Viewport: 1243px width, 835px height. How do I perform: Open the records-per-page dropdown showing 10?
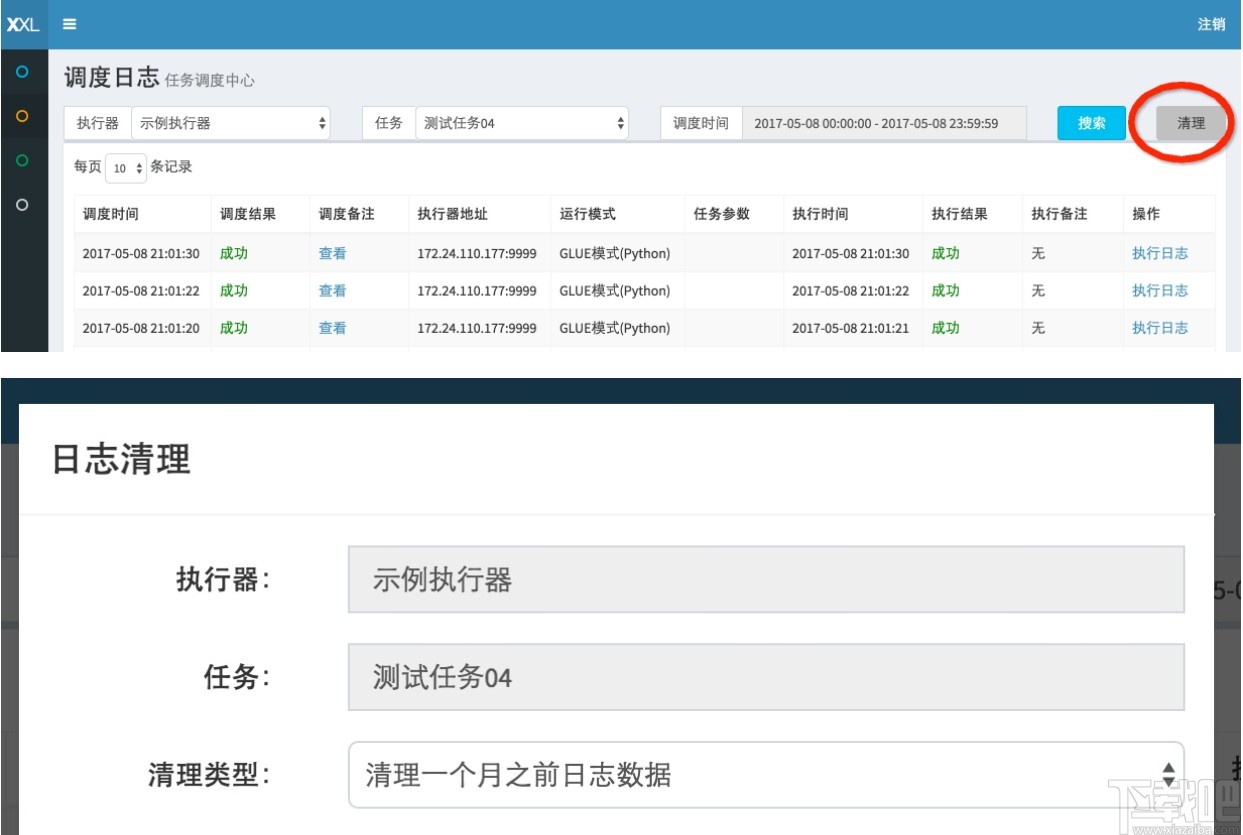tap(126, 168)
